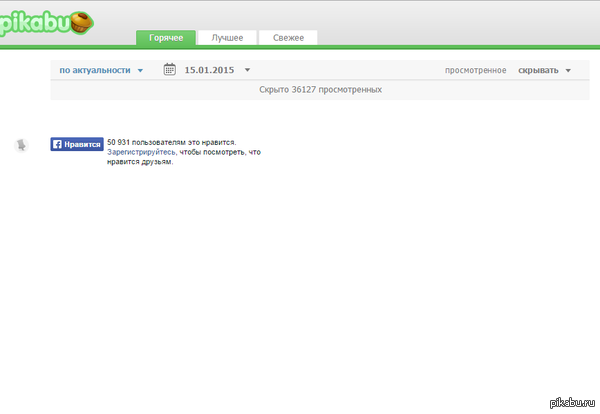600x414 pixels.
Task: Switch to the Горячее tab
Action: point(166,38)
